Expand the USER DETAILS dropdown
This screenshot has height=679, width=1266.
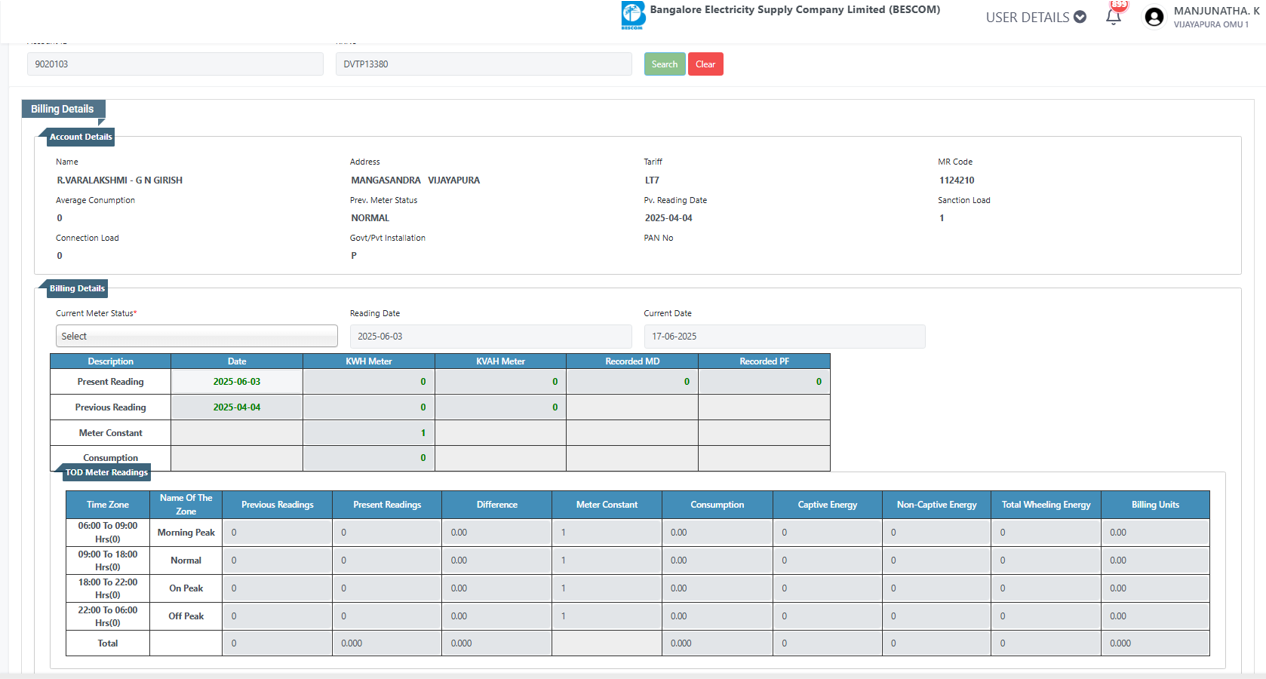pyautogui.click(x=1036, y=17)
